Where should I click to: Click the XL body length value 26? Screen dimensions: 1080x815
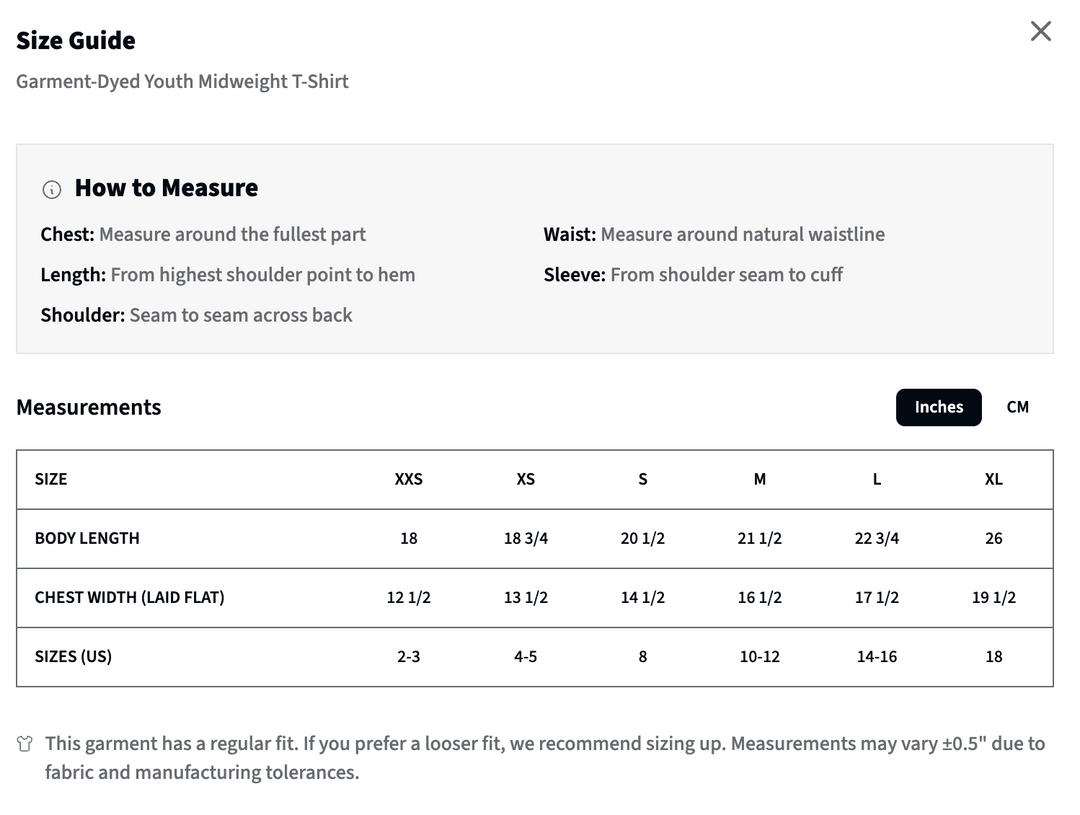[x=993, y=539]
